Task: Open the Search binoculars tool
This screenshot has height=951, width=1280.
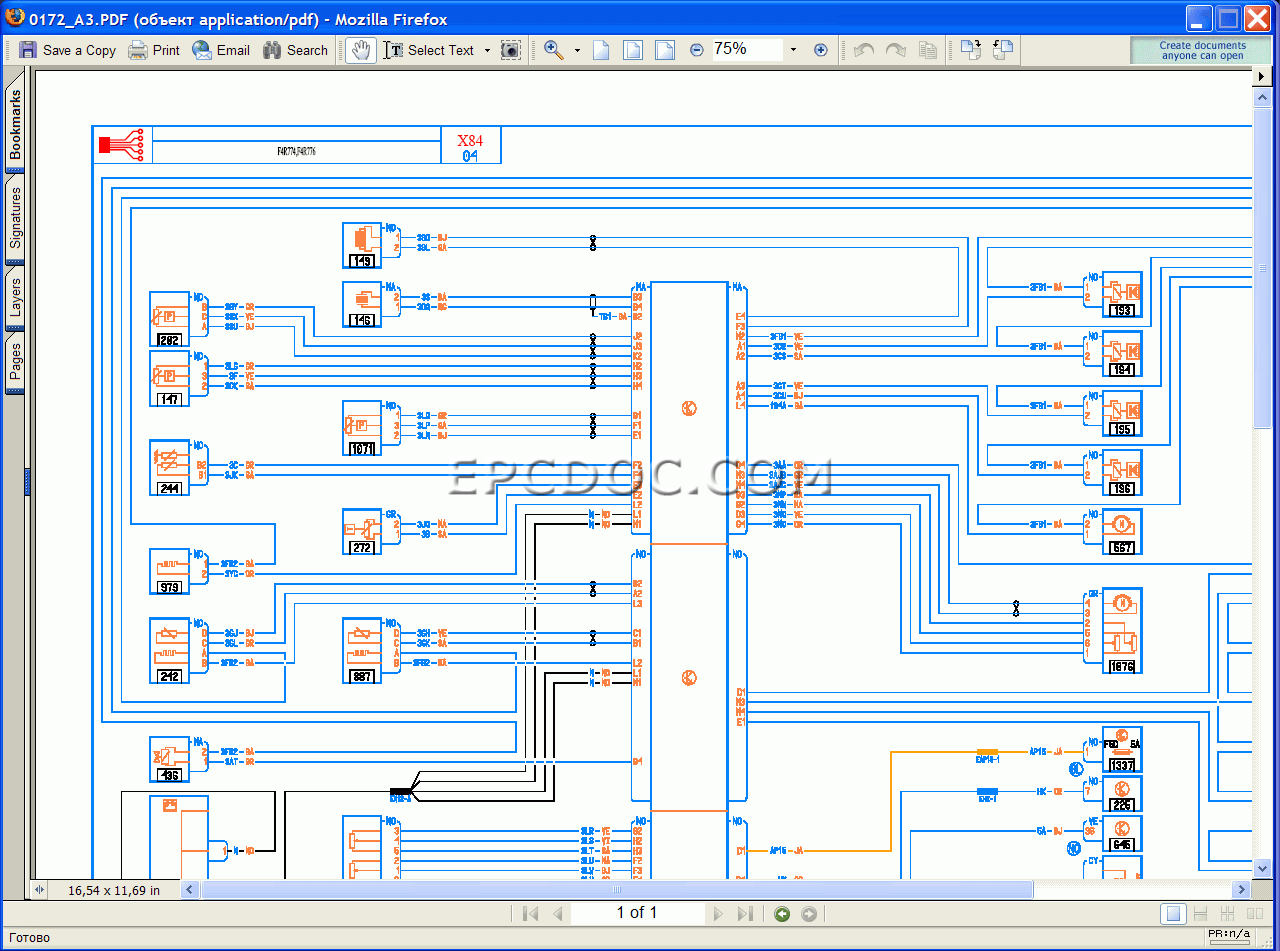Action: (295, 50)
